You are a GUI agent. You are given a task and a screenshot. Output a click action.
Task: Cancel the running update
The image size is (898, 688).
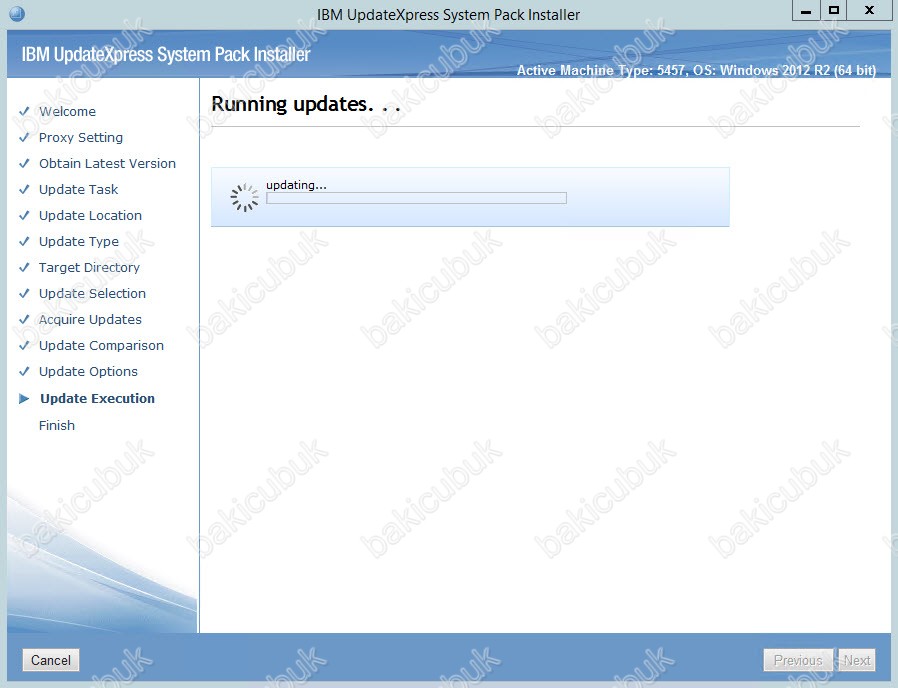(x=51, y=660)
